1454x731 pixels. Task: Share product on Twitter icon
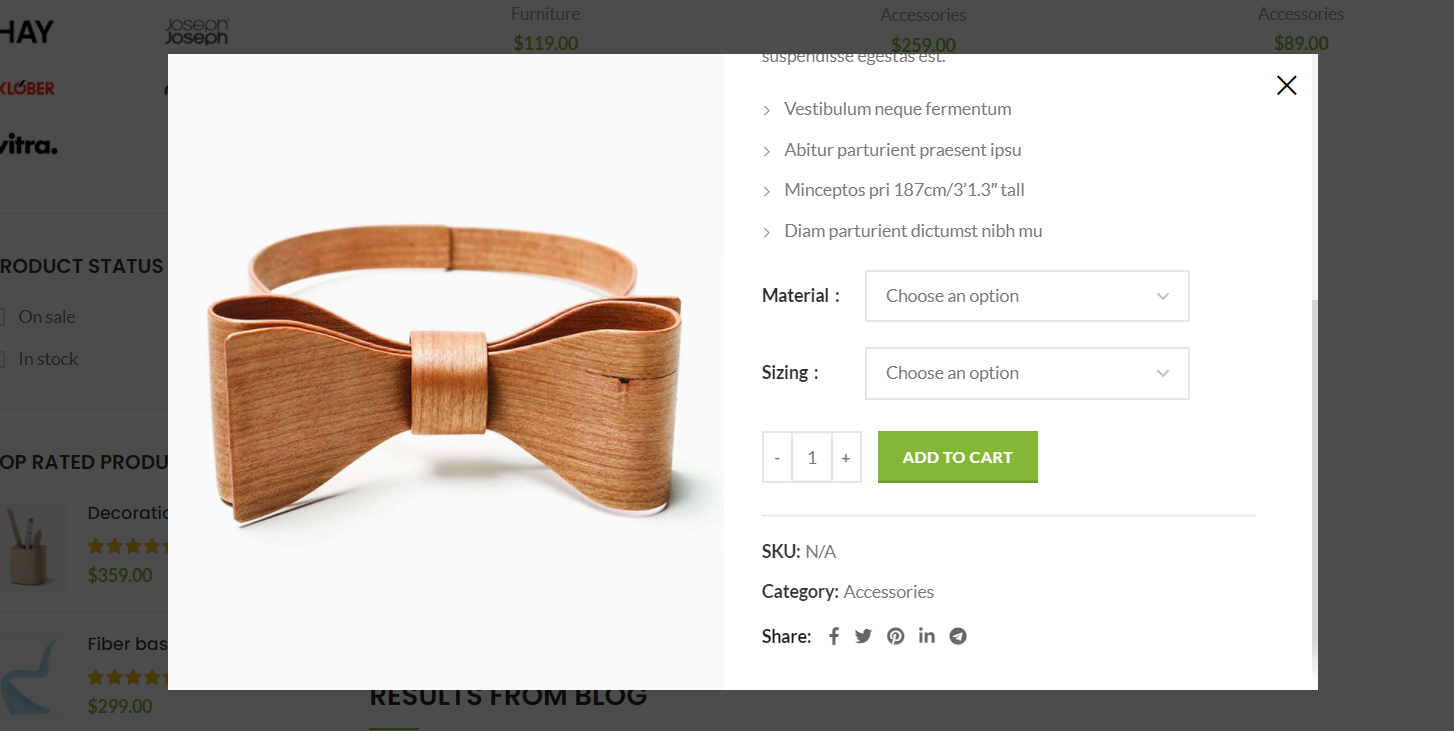864,636
